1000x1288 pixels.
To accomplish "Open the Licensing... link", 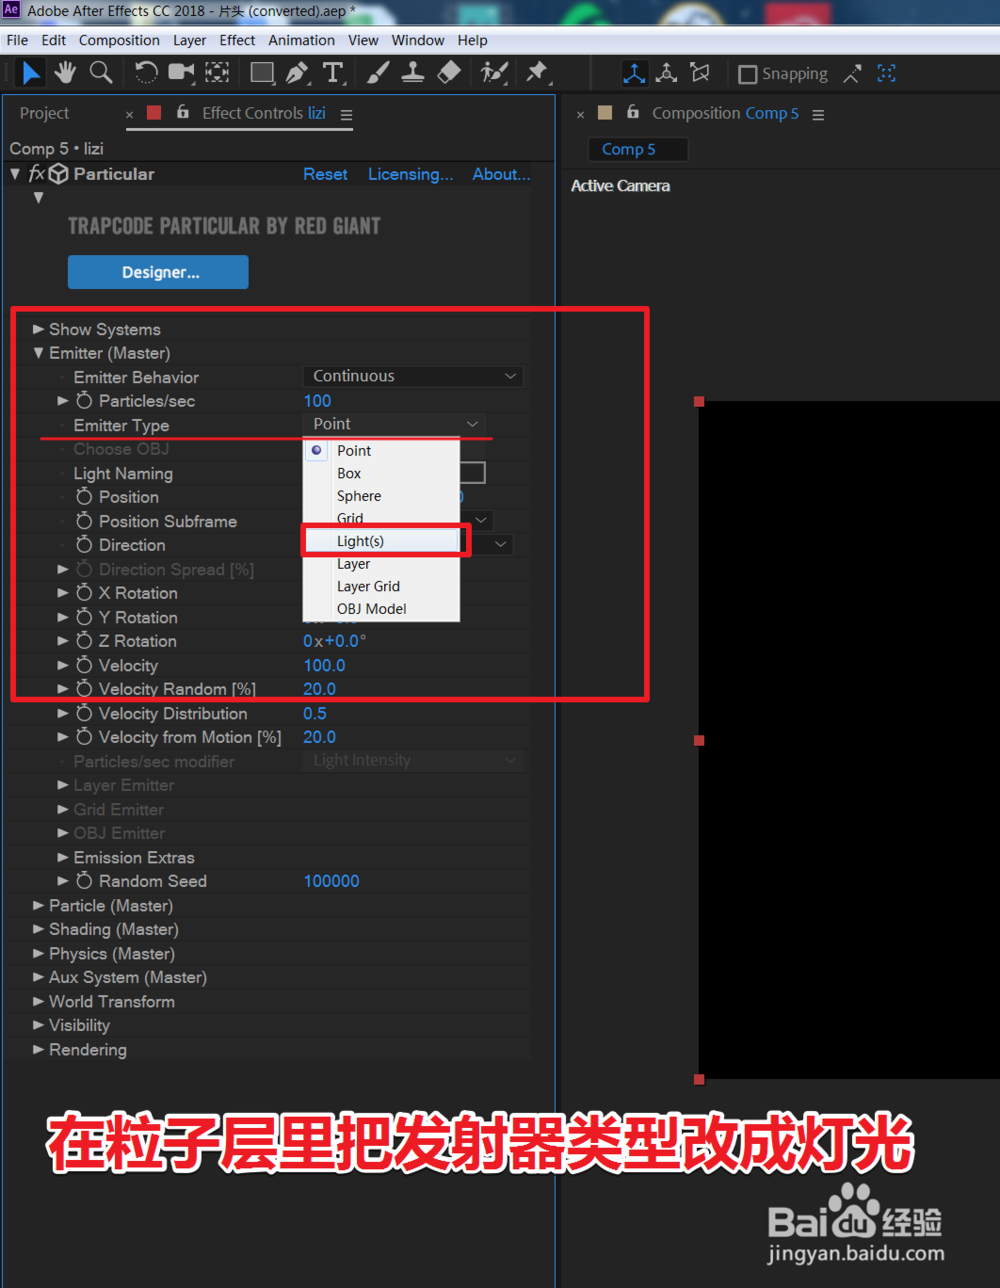I will point(410,174).
